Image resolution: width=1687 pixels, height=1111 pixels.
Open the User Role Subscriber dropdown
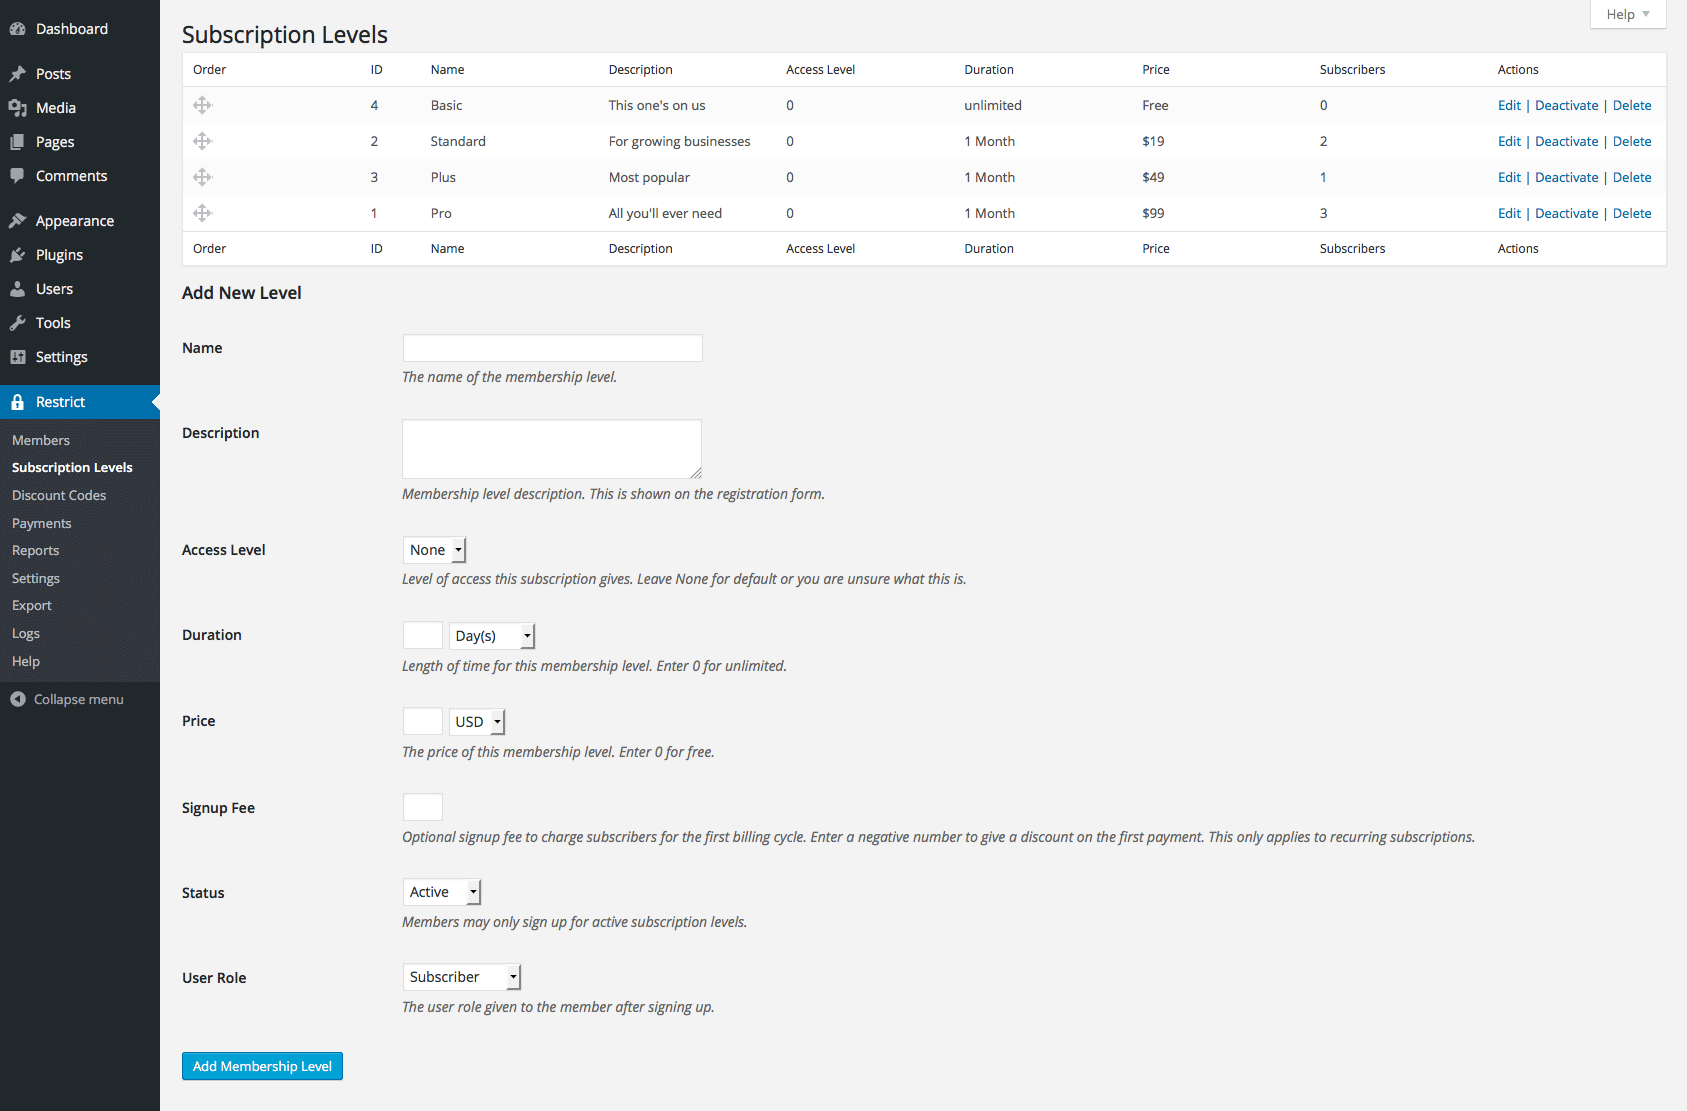coord(462,977)
